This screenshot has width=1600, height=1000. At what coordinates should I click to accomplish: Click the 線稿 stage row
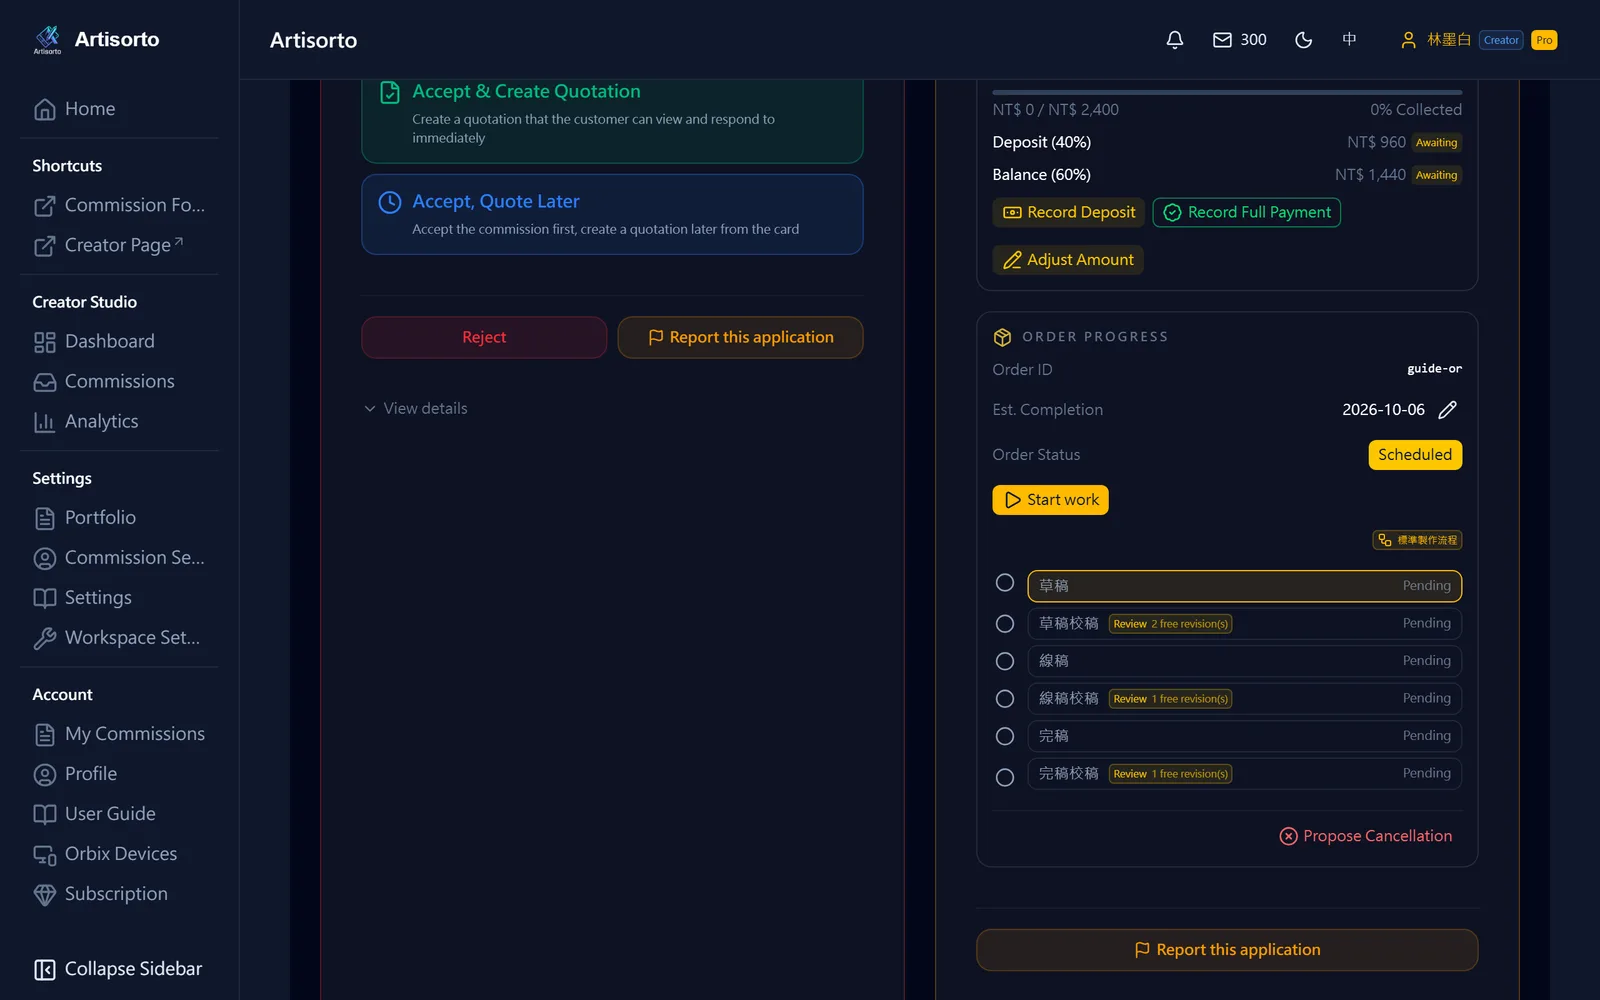[x=1245, y=661]
